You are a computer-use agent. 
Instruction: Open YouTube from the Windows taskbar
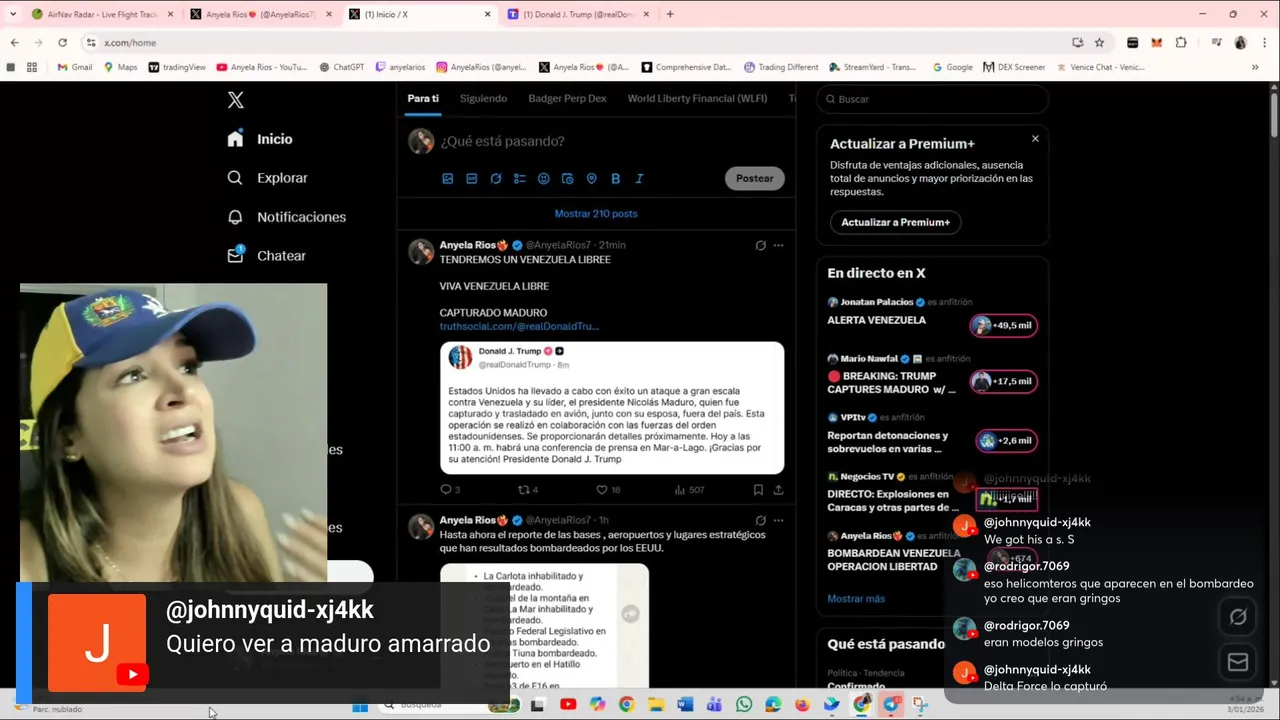tap(568, 705)
